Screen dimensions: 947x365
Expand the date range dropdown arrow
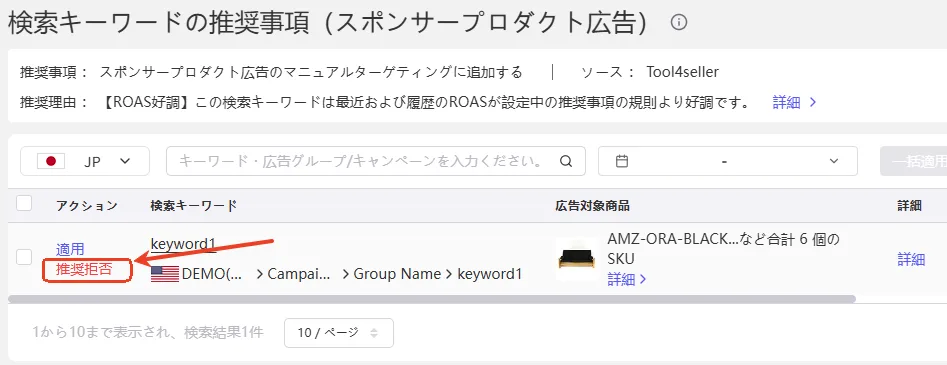pos(834,161)
